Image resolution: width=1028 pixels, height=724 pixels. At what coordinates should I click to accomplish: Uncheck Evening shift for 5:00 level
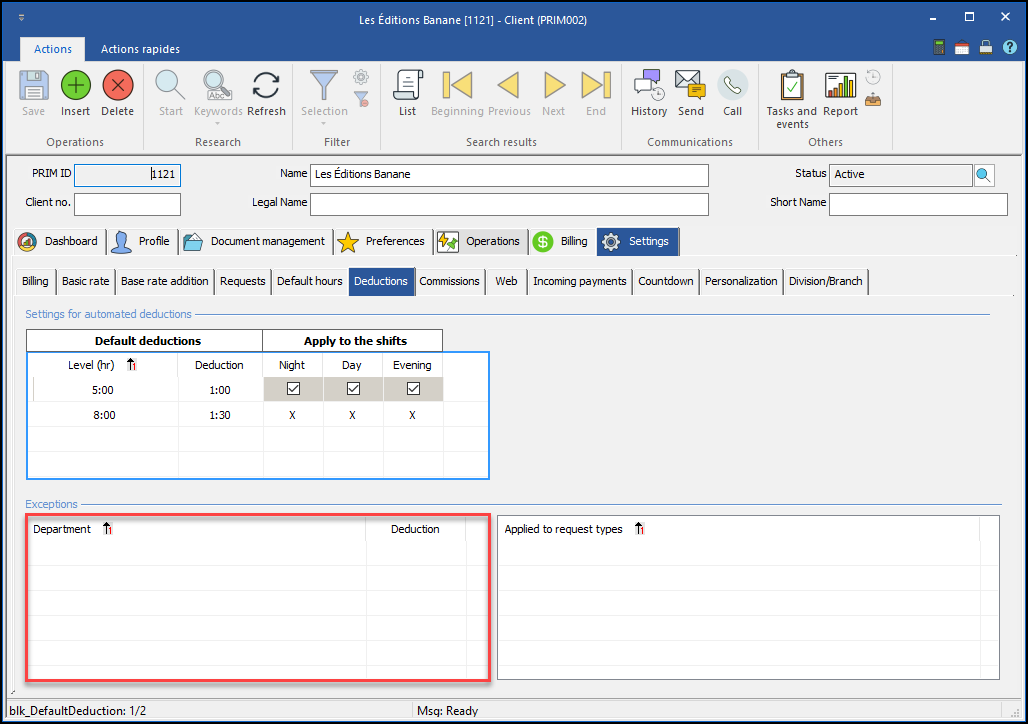click(x=413, y=389)
